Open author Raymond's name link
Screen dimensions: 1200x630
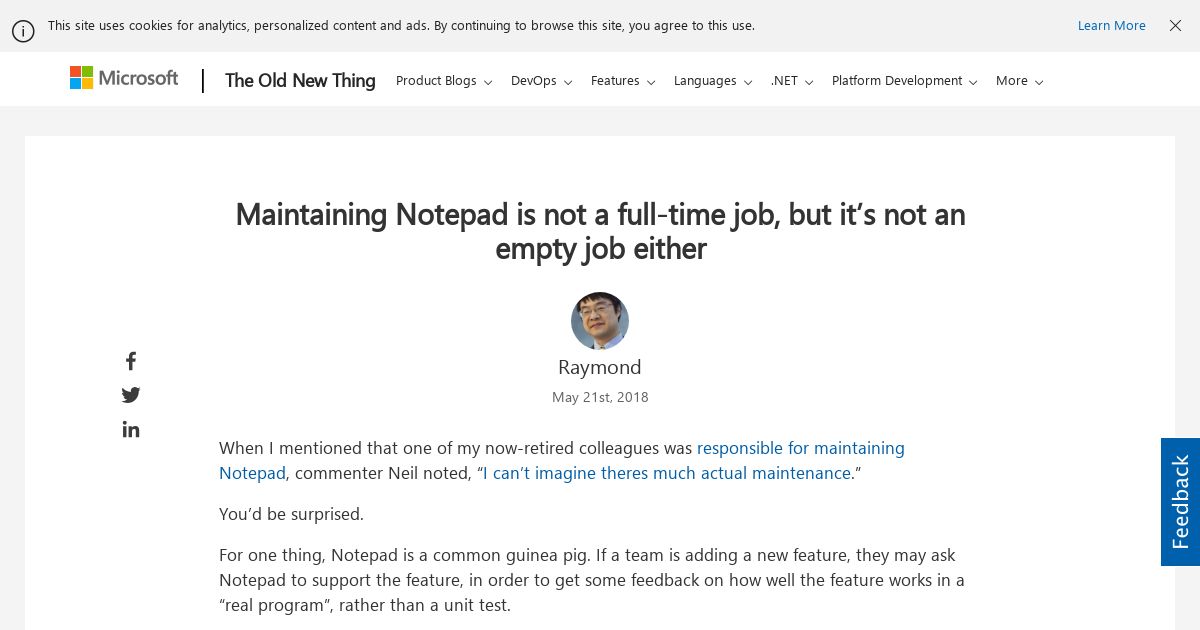600,367
